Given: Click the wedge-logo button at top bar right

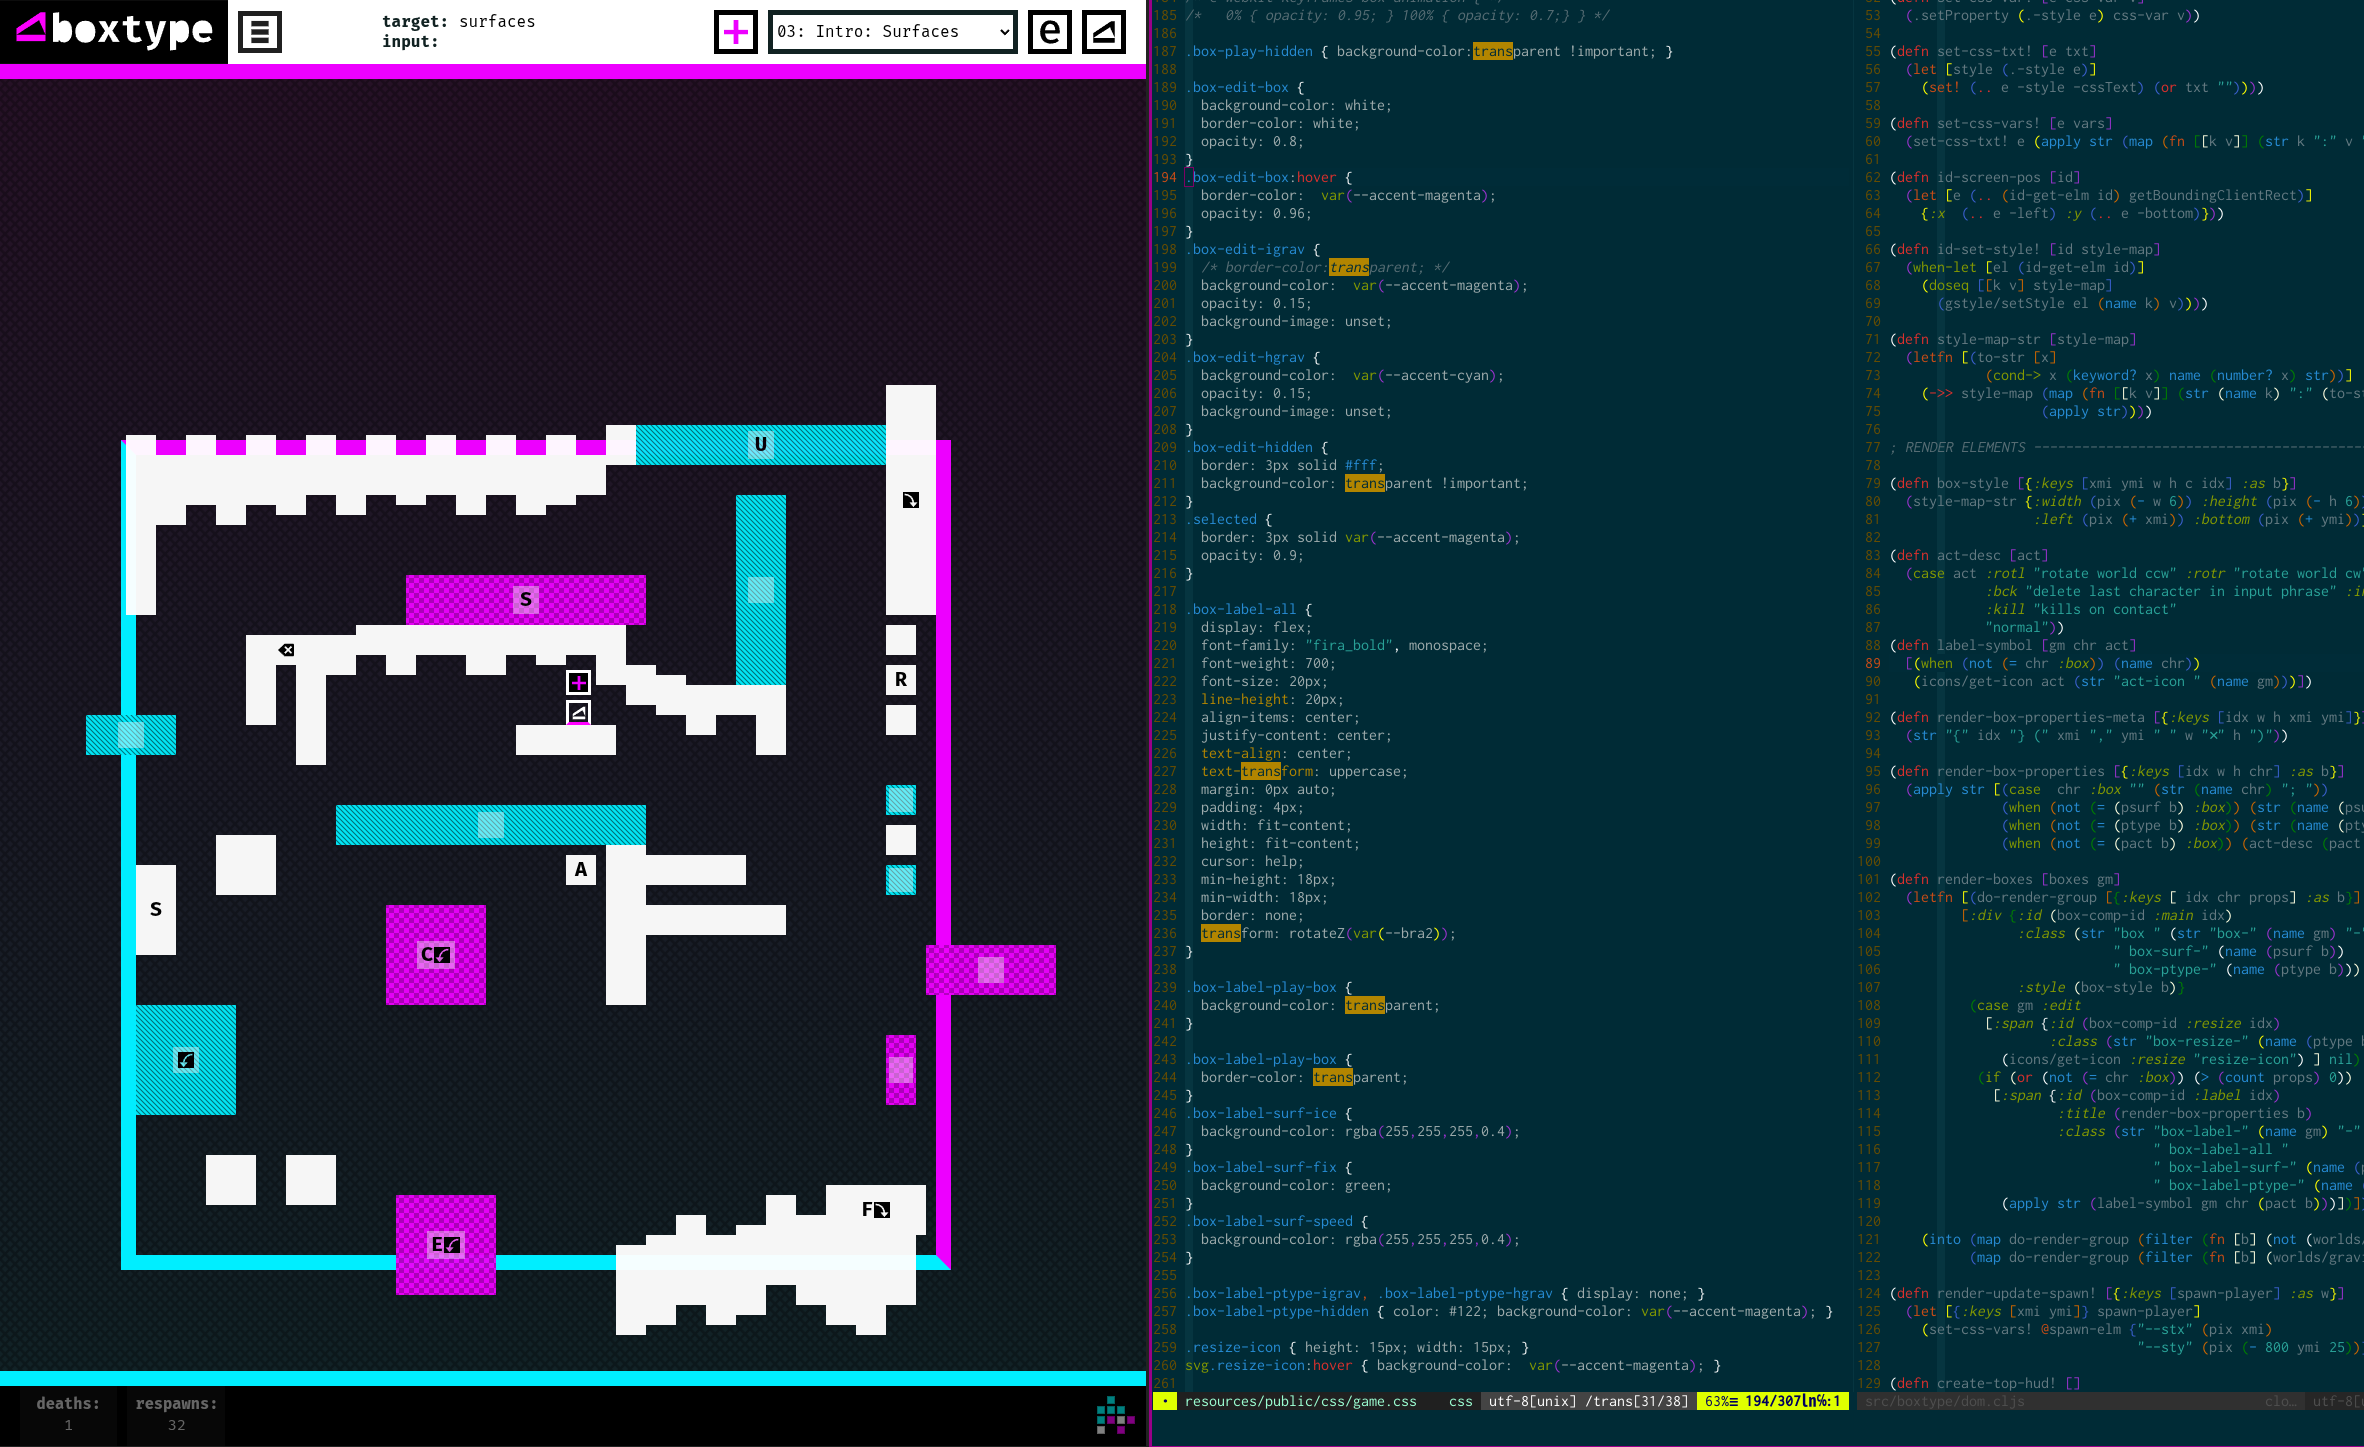Looking at the screenshot, I should [x=1104, y=32].
